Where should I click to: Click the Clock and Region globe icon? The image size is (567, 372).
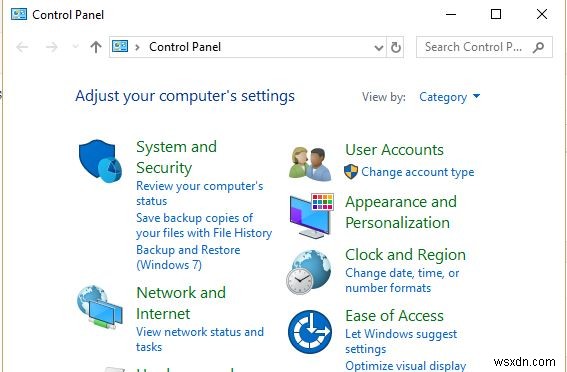[308, 272]
